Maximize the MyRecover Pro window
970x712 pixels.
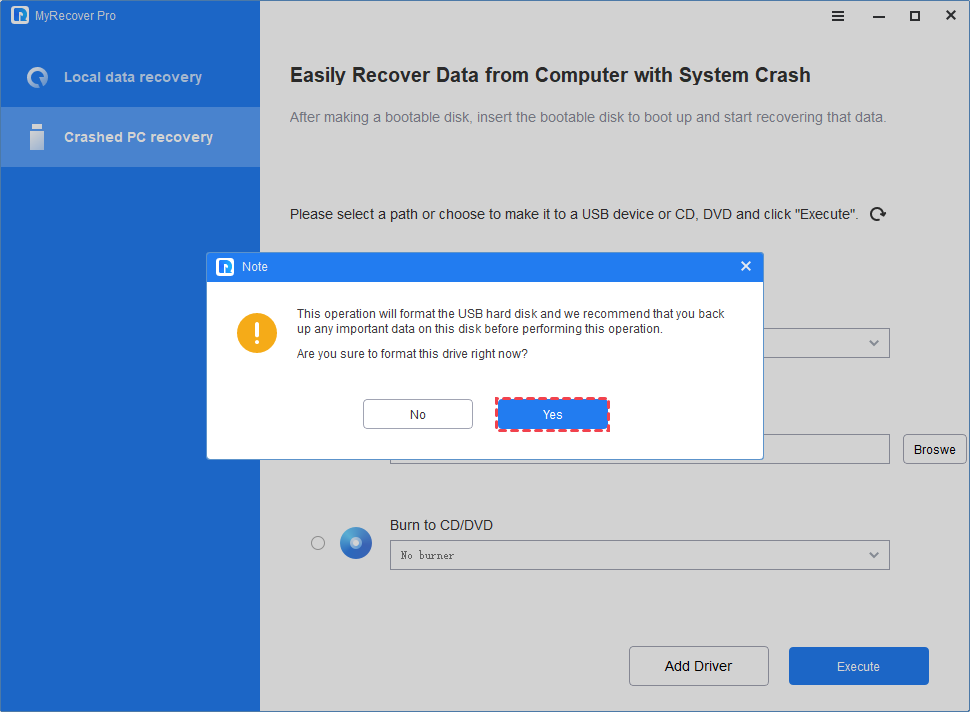(x=914, y=16)
